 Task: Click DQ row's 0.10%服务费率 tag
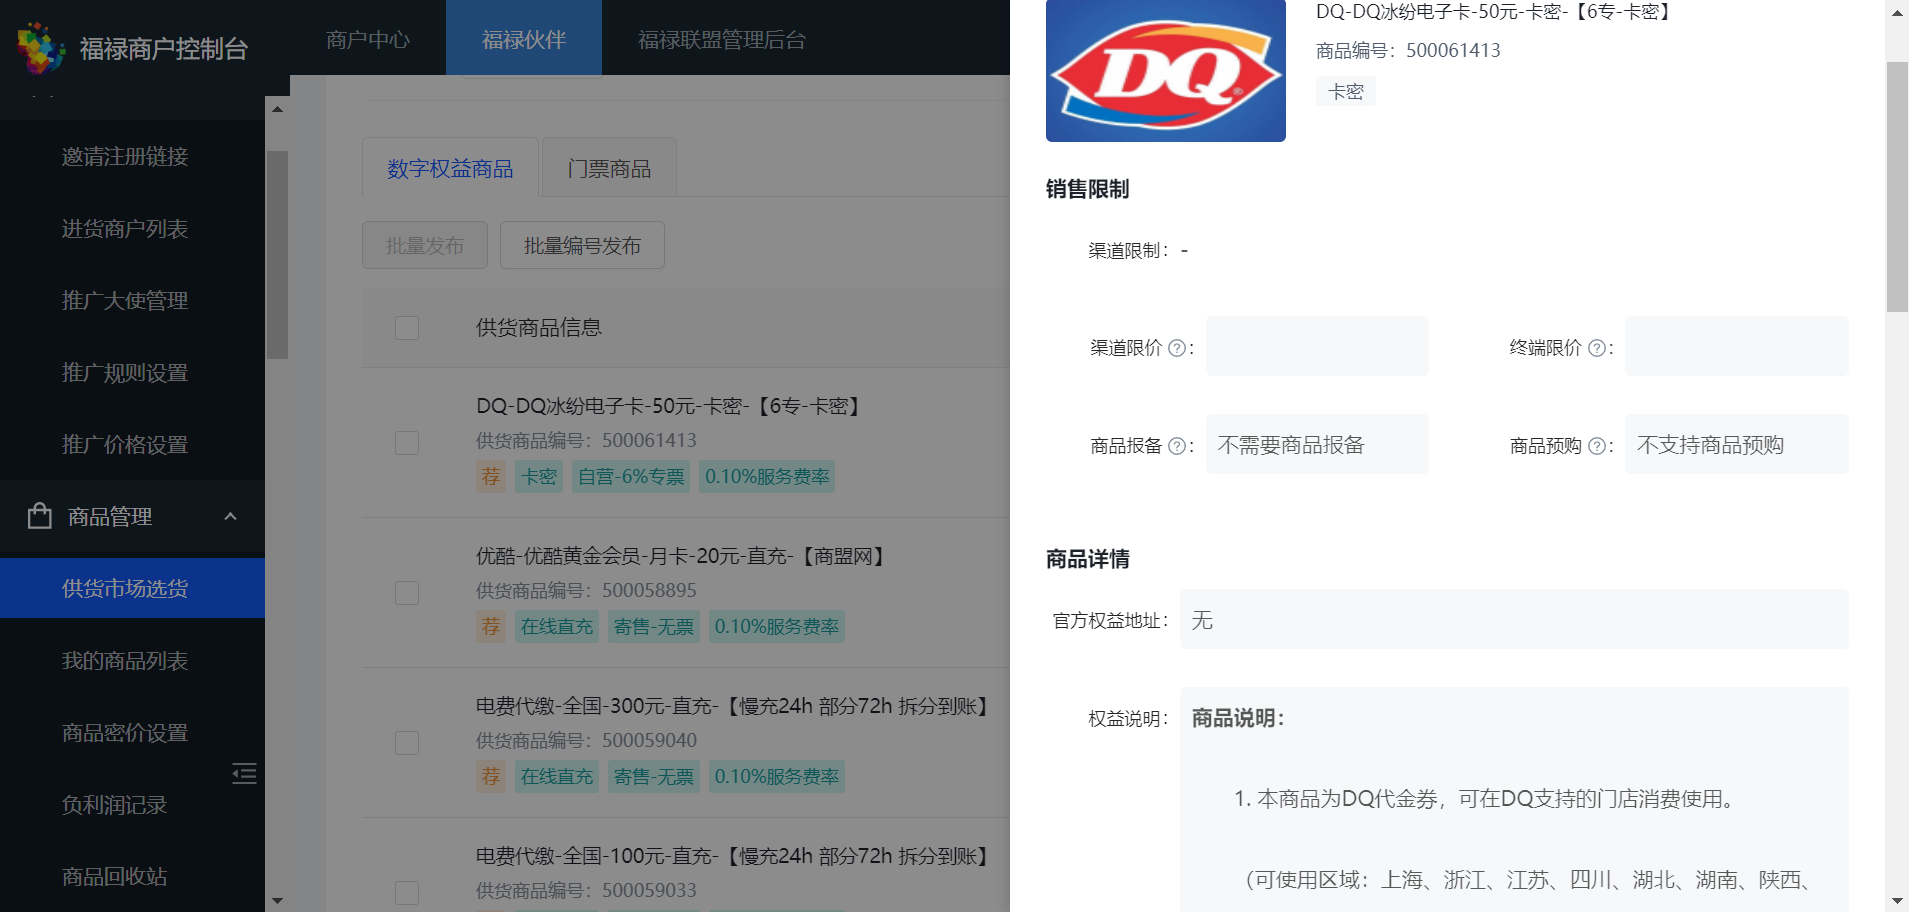pyautogui.click(x=767, y=477)
